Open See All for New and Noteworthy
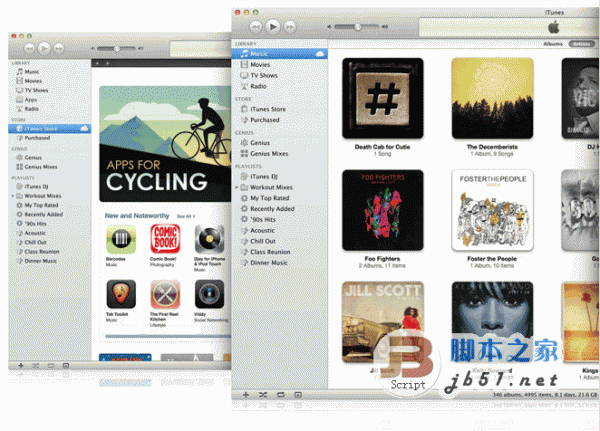Screen dimensions: 600x431 pos(185,215)
